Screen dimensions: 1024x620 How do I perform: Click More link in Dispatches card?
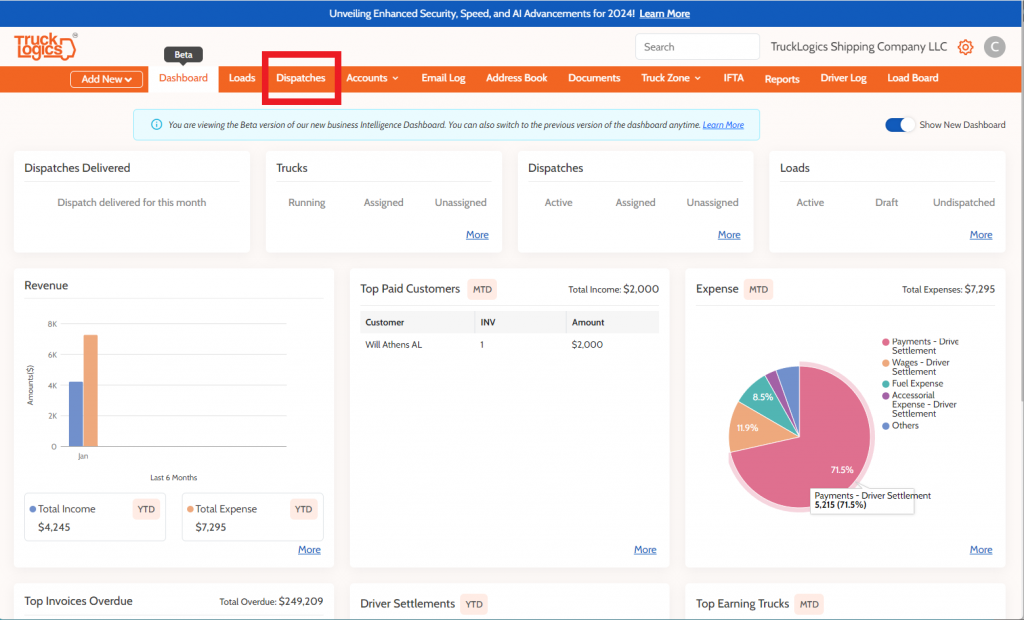point(729,235)
